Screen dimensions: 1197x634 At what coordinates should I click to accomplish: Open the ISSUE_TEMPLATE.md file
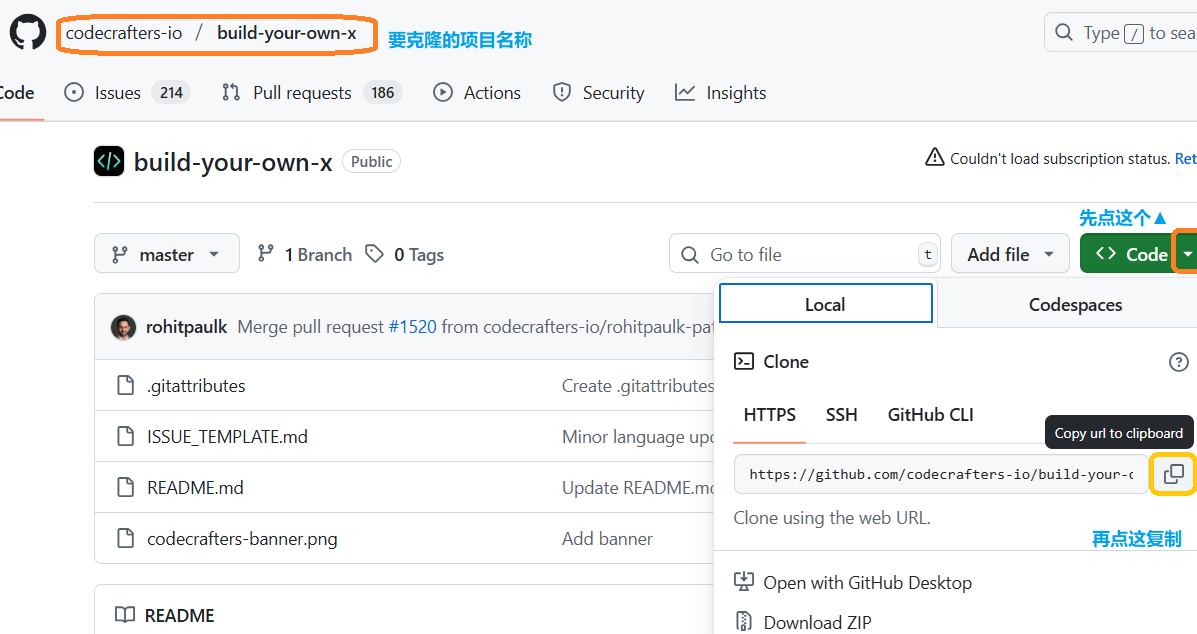227,437
